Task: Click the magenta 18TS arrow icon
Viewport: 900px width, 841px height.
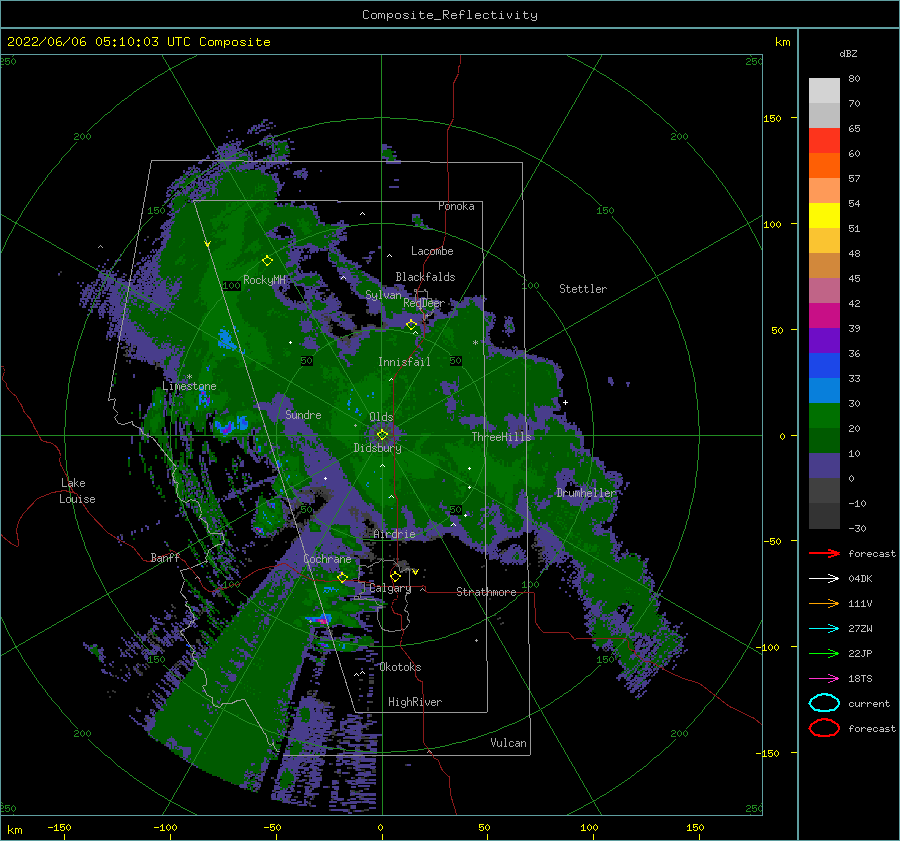Action: [x=824, y=679]
